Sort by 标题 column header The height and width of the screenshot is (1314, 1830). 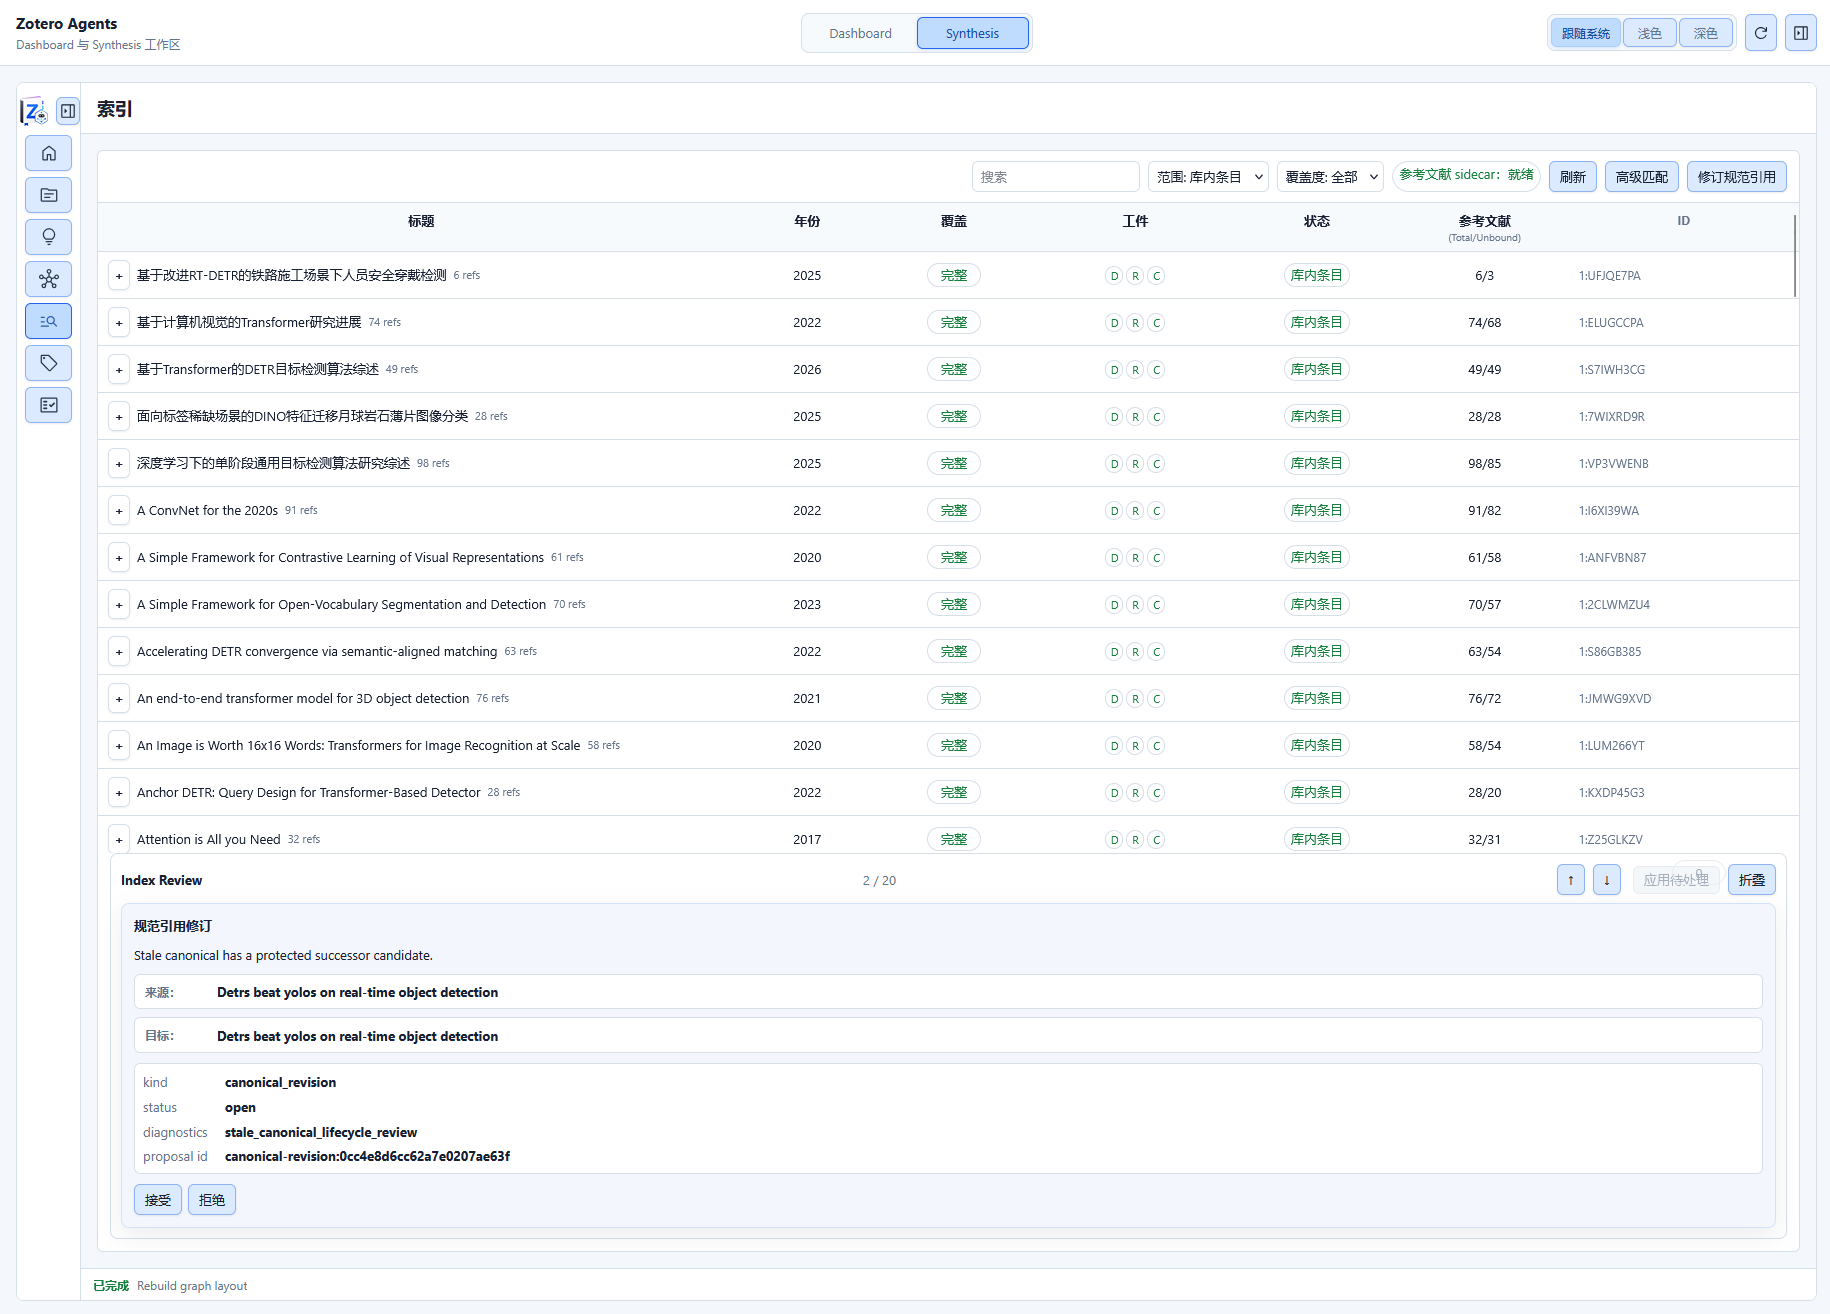tap(421, 221)
